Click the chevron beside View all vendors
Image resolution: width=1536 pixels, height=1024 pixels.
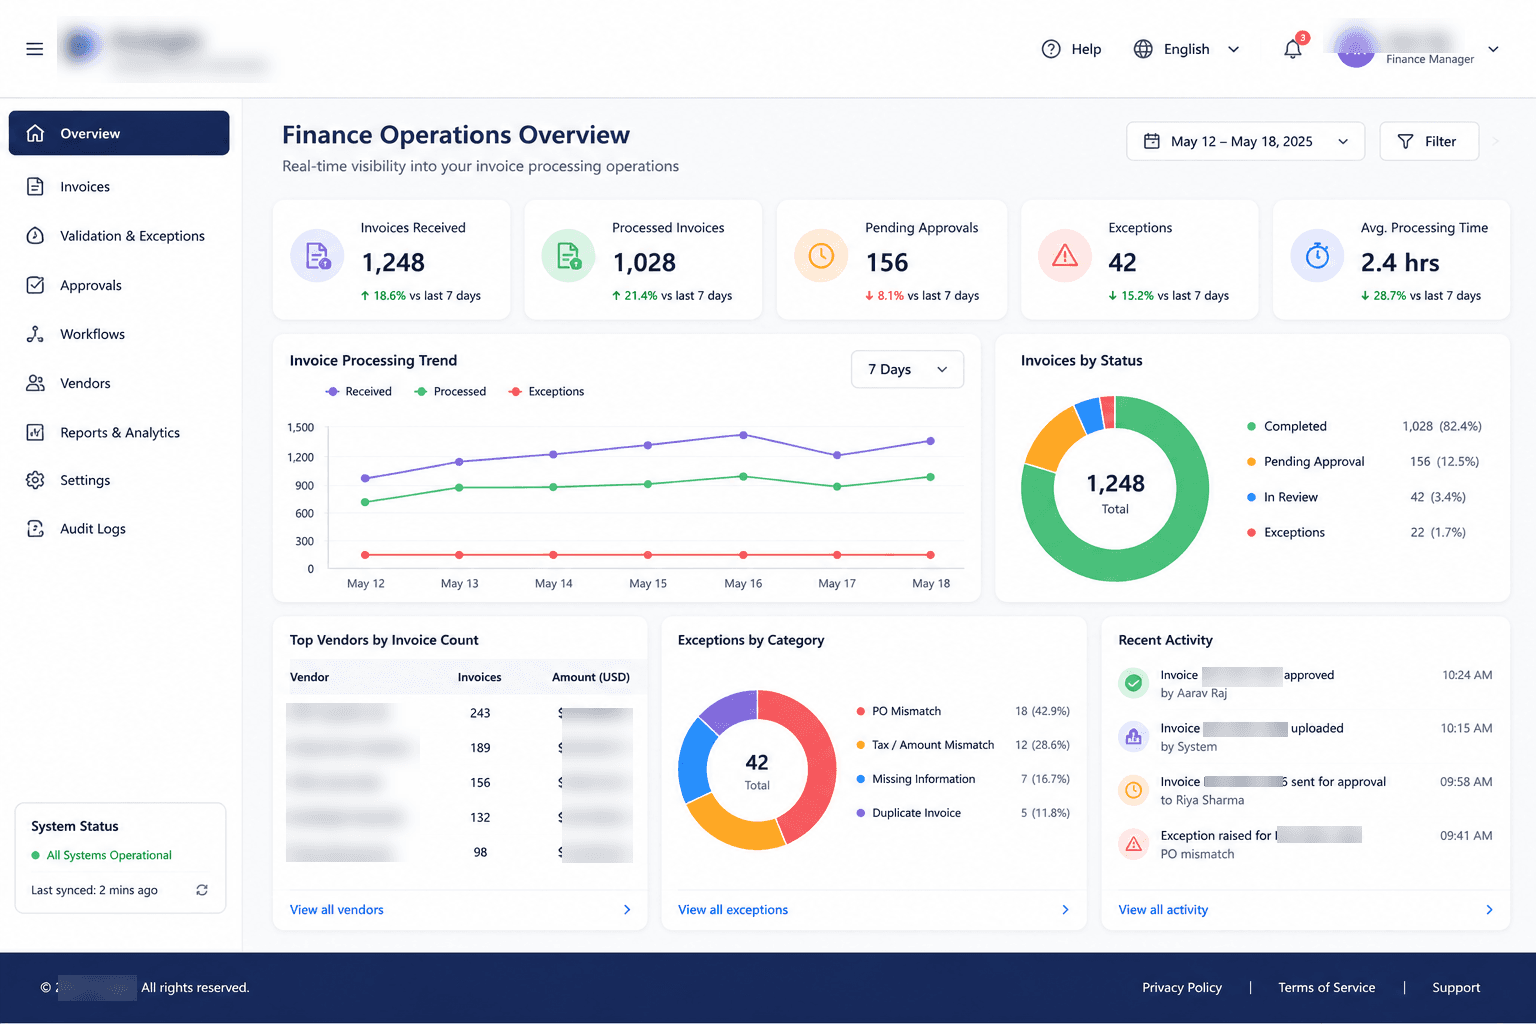point(627,910)
